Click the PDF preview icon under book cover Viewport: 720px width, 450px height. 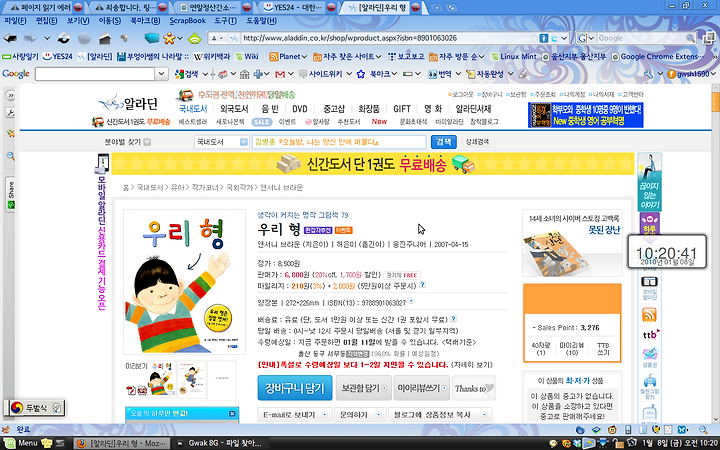point(131,390)
